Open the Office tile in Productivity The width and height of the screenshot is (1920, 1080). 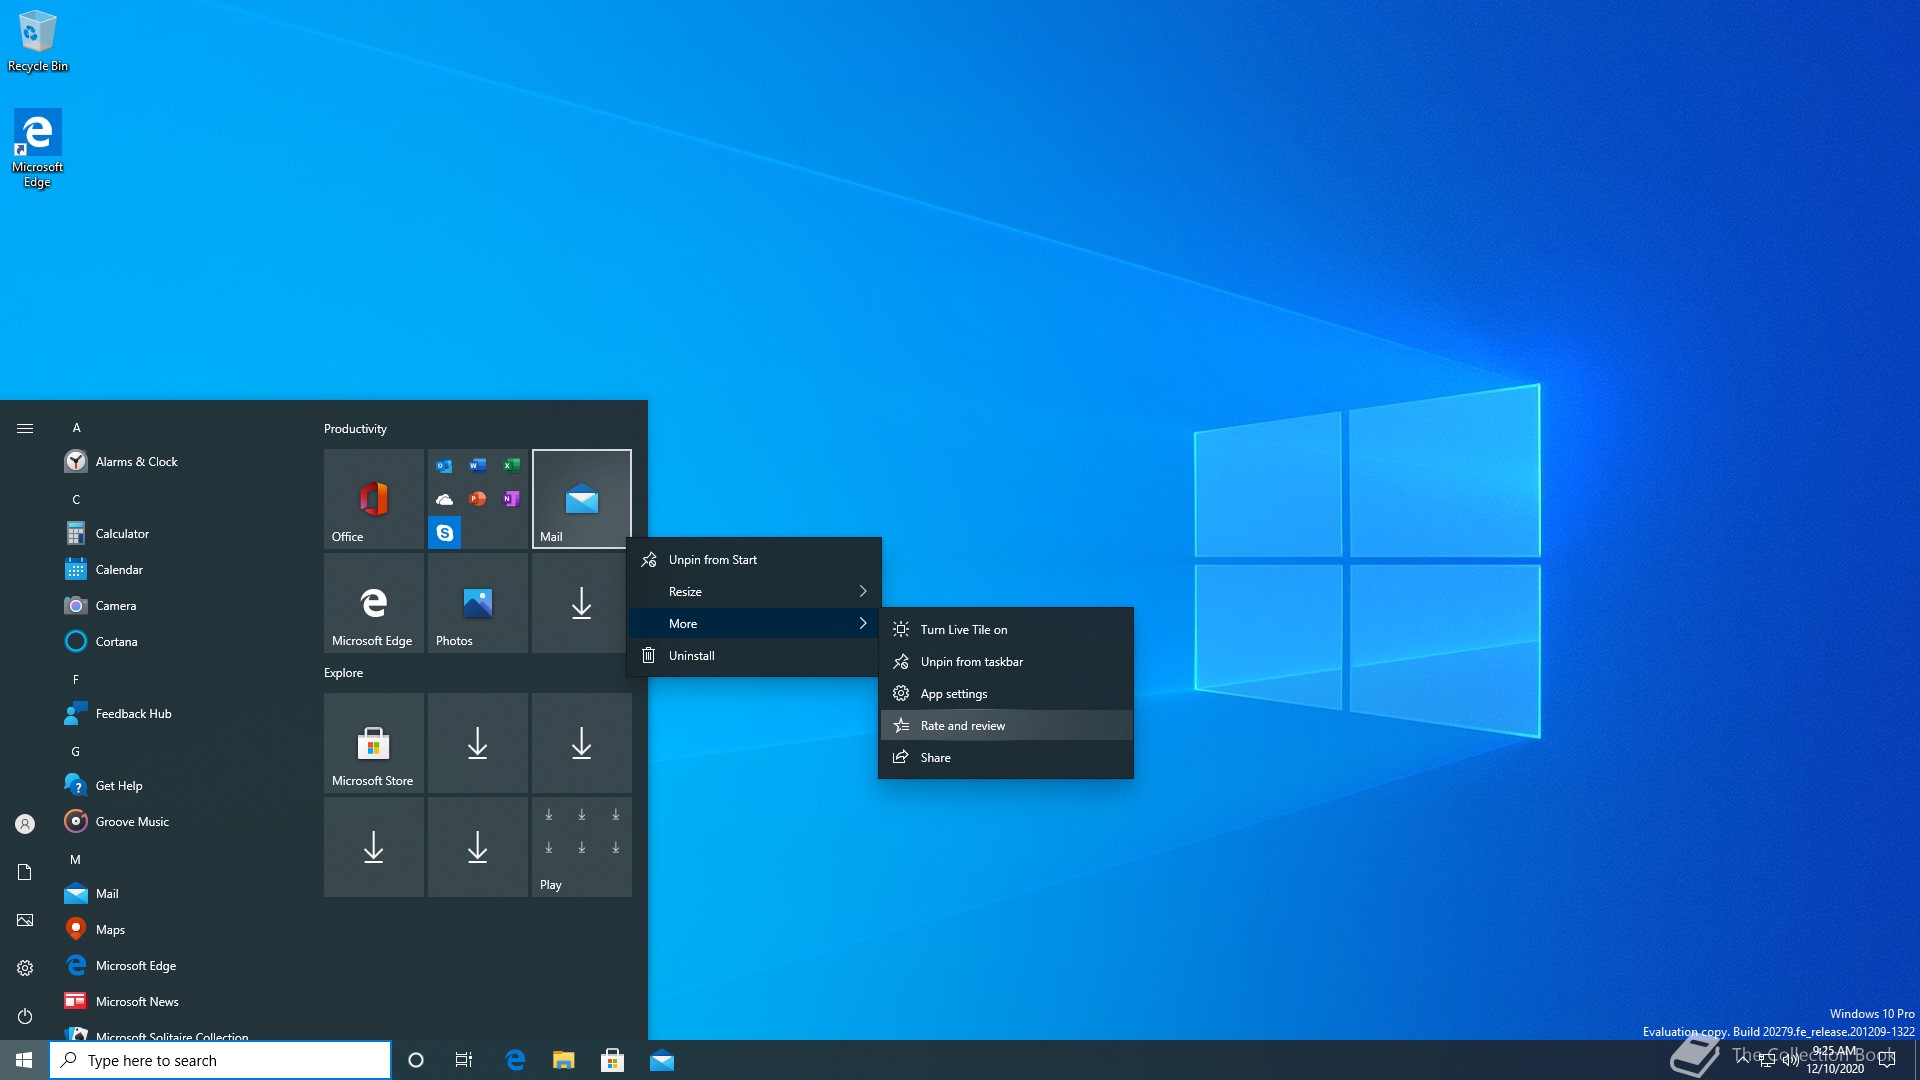[x=373, y=498]
